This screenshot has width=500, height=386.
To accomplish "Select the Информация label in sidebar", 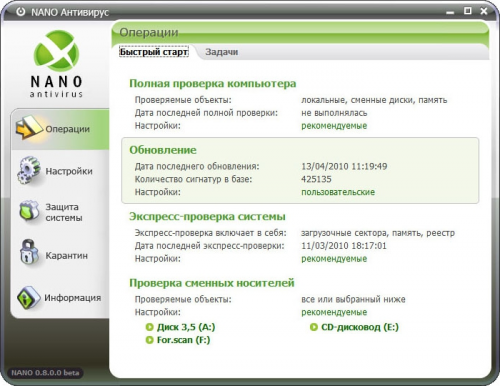I will coord(73,298).
